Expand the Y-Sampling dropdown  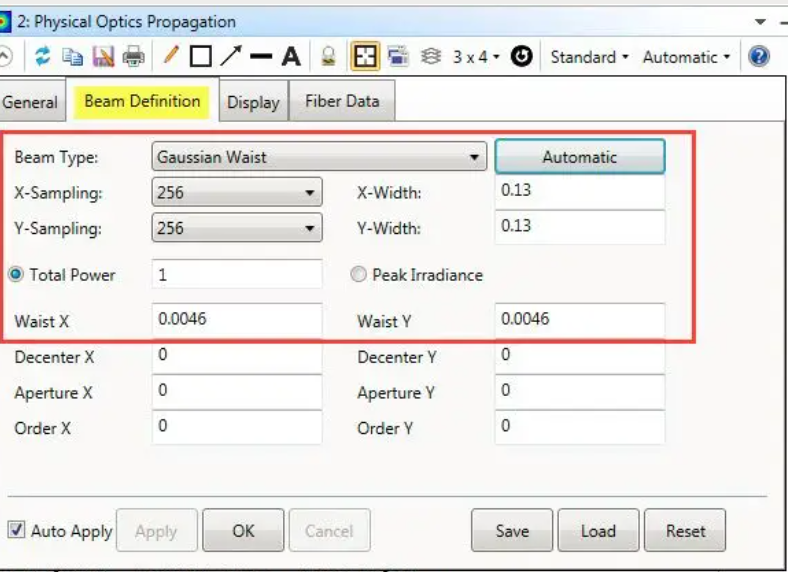pos(237,228)
